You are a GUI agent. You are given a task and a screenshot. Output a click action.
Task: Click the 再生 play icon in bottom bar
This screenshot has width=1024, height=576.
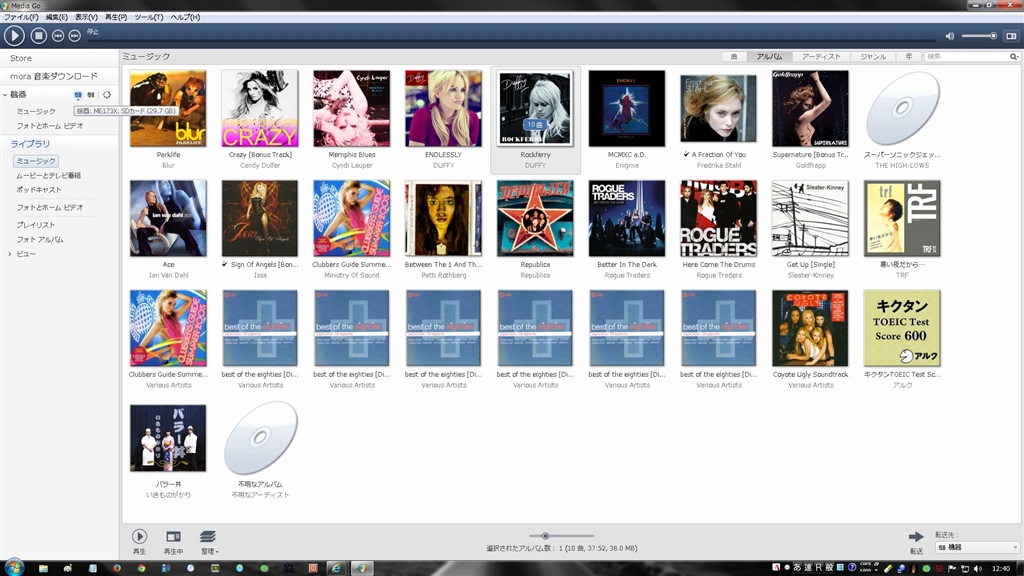point(139,537)
